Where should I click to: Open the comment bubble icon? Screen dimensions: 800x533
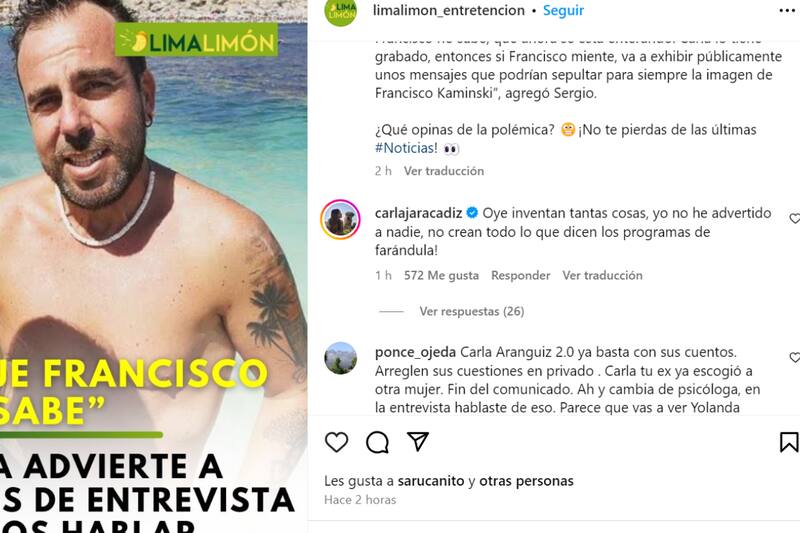pos(377,442)
